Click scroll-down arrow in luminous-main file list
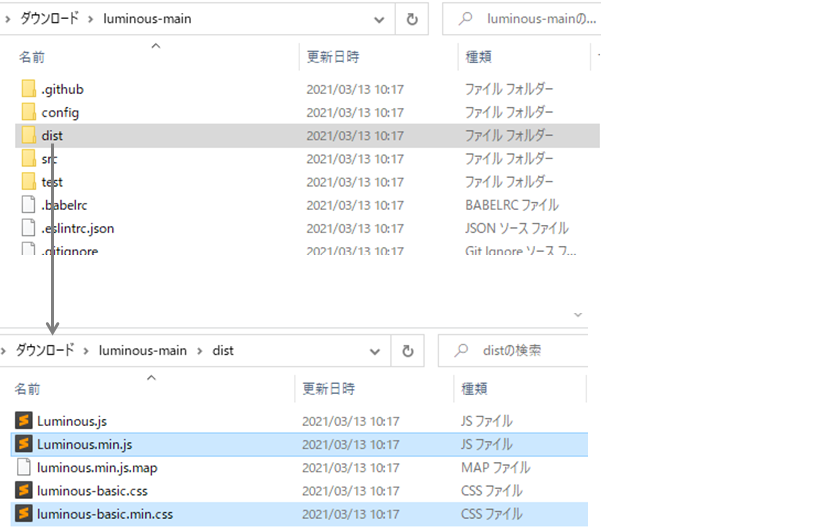The width and height of the screenshot is (824, 532). pyautogui.click(x=578, y=315)
